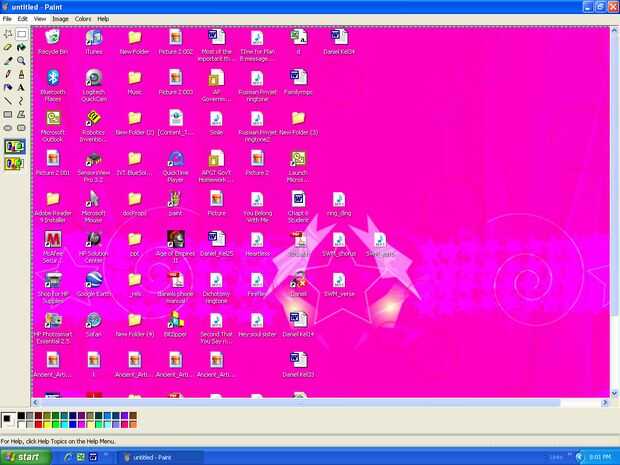Click Recycle Bin icon in the canvas image

[x=53, y=42]
